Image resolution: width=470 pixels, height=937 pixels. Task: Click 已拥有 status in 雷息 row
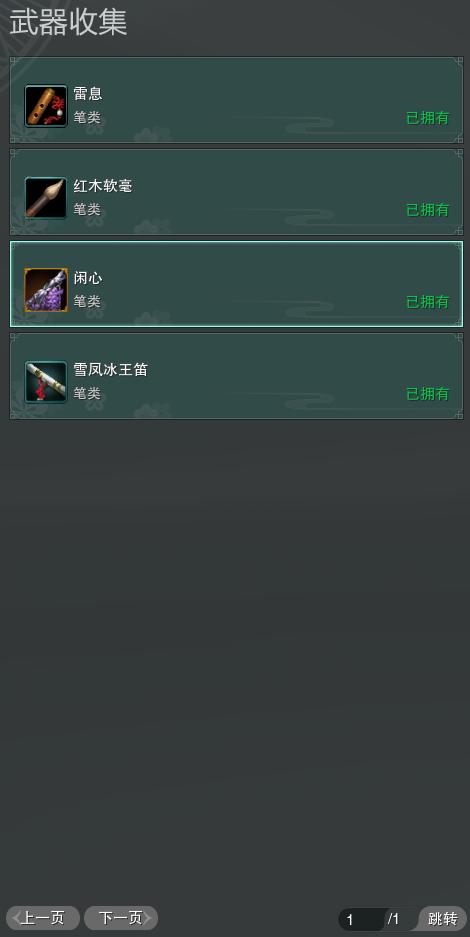pyautogui.click(x=428, y=118)
